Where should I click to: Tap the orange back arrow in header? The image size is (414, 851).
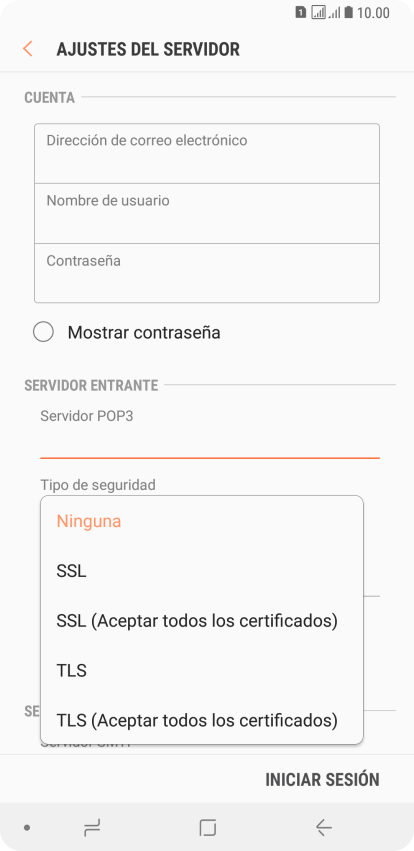coord(28,49)
